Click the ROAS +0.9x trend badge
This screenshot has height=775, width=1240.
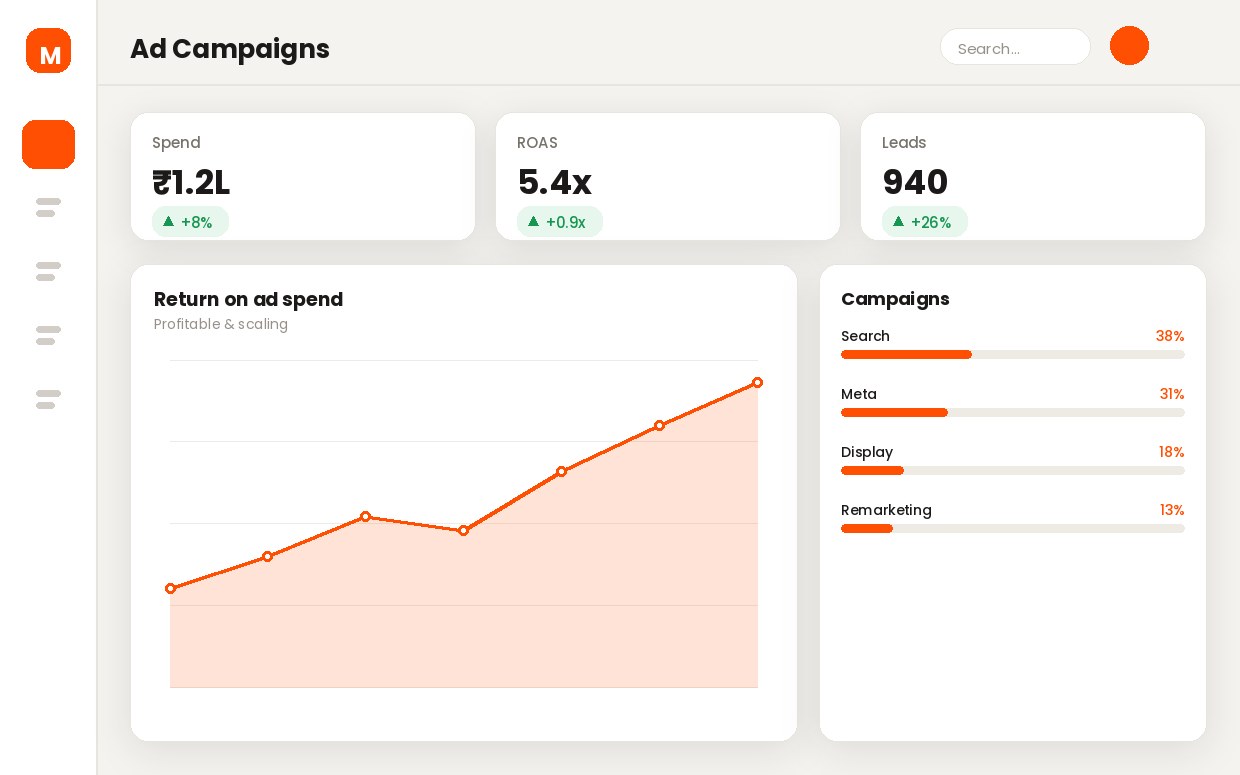pyautogui.click(x=559, y=222)
